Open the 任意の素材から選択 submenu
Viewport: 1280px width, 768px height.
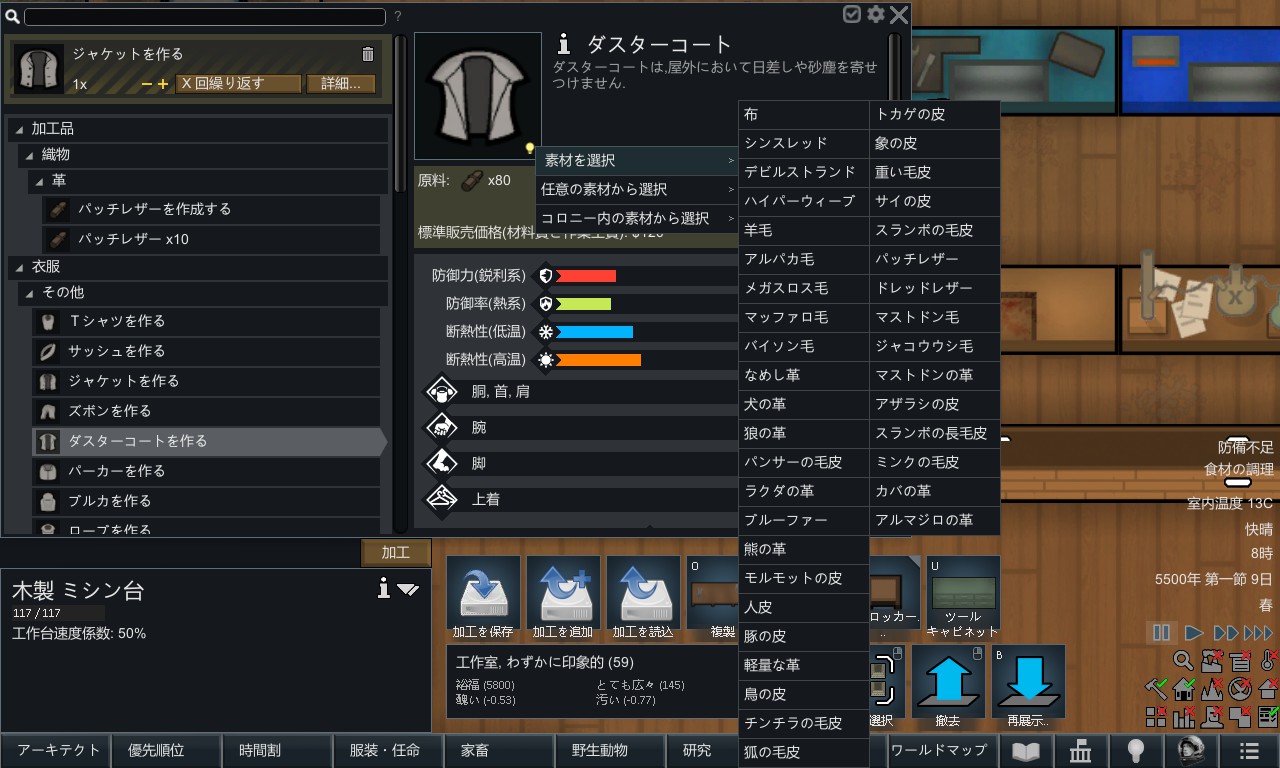point(636,189)
